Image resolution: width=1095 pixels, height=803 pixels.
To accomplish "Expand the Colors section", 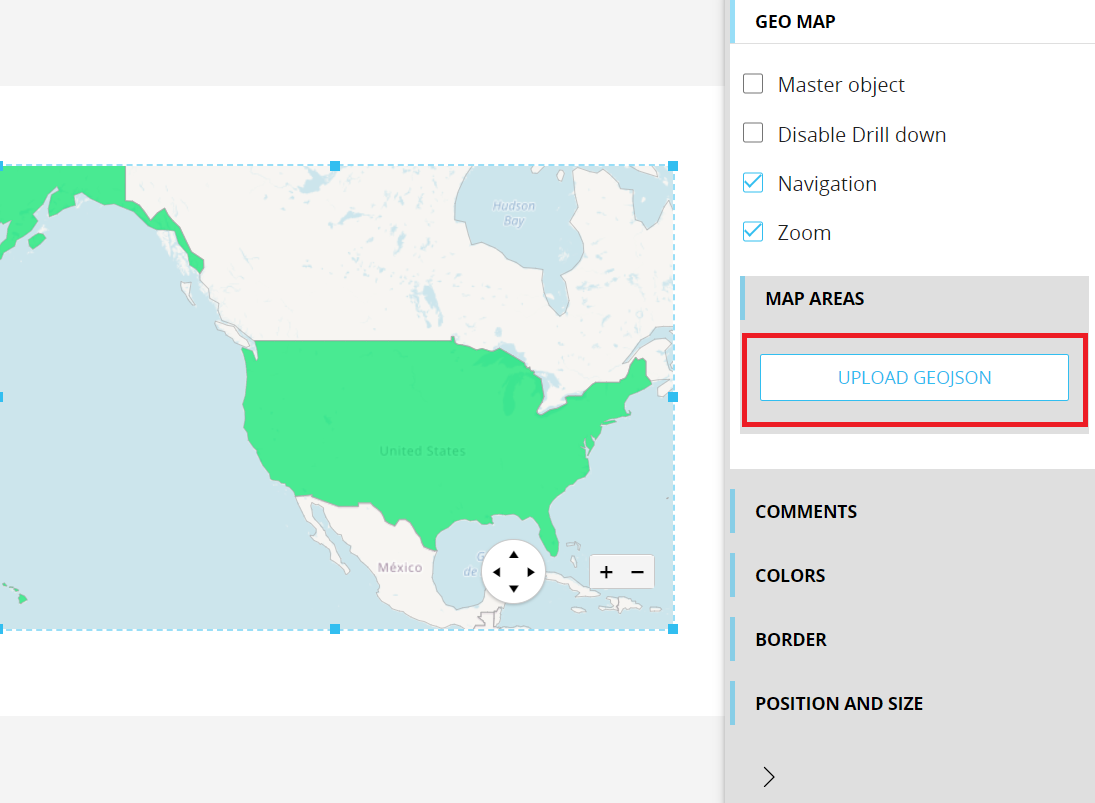I will (x=790, y=575).
